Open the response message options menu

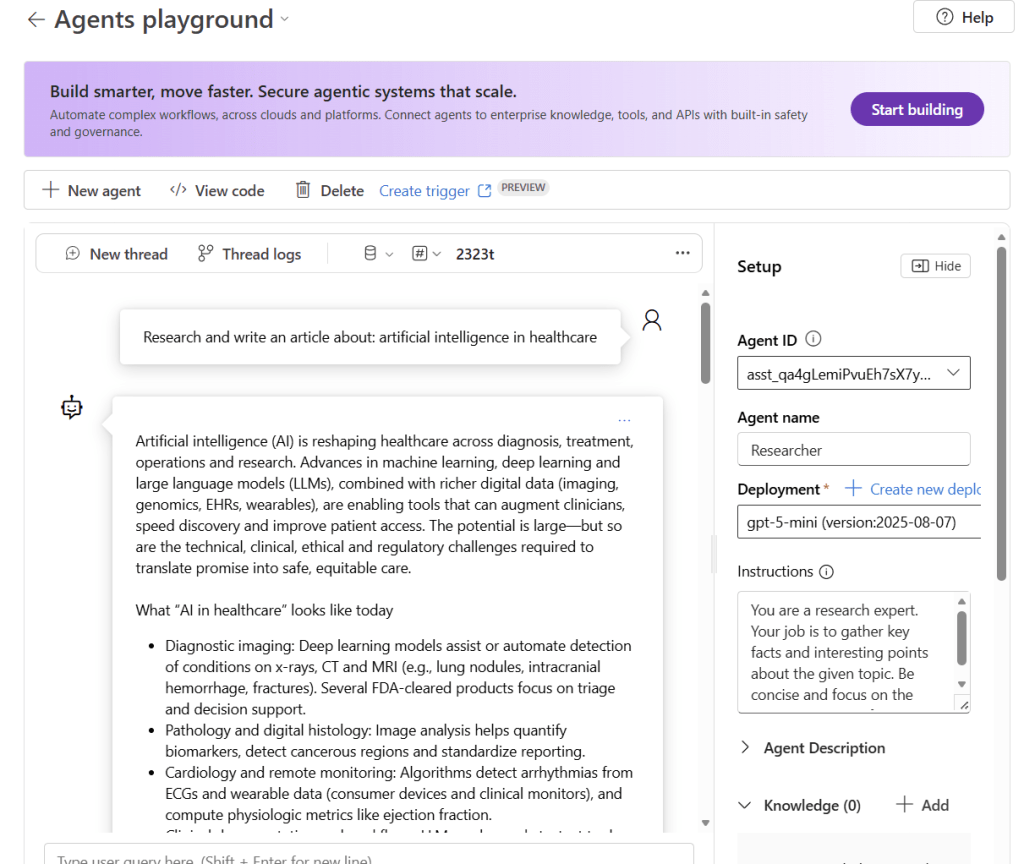[x=624, y=419]
